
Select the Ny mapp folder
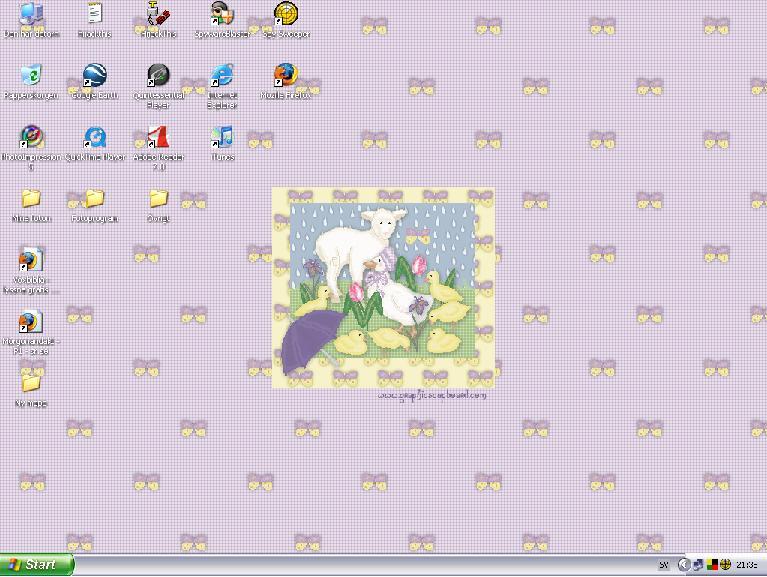coord(31,384)
